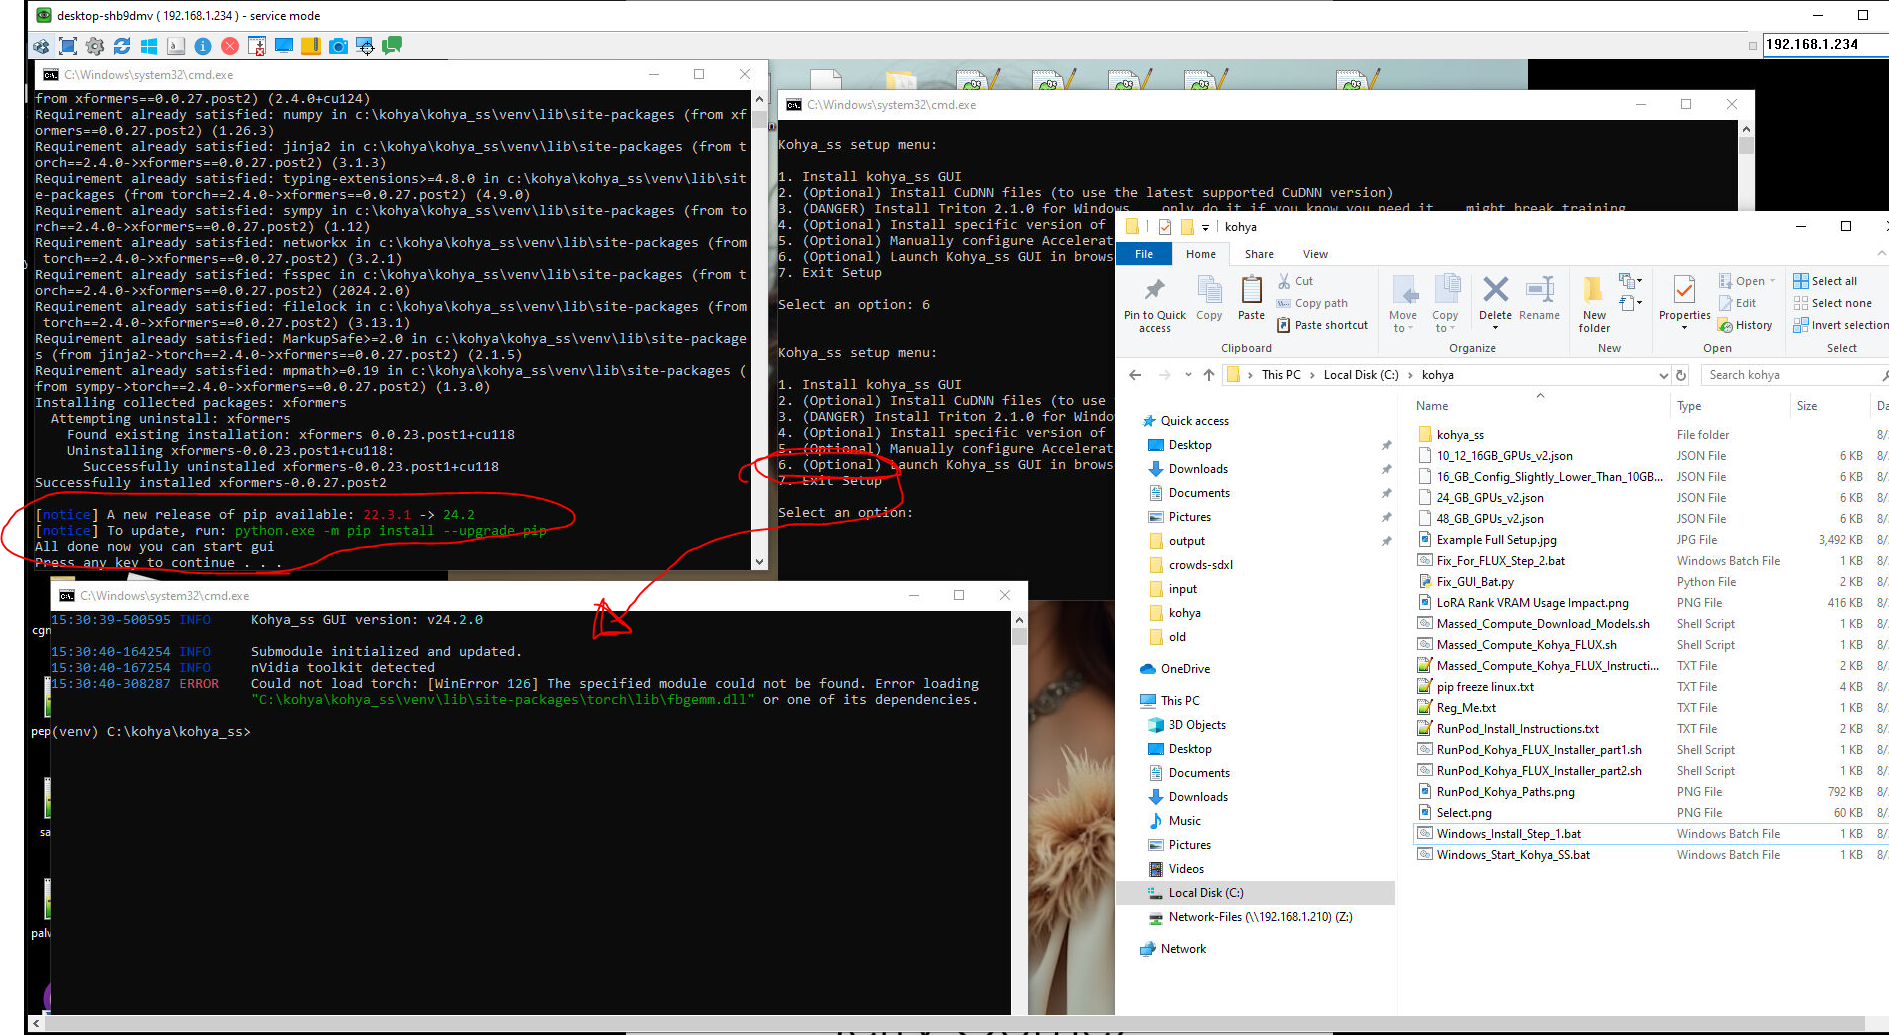The image size is (1889, 1035).
Task: Click the address bar refresh icon
Action: [1681, 375]
